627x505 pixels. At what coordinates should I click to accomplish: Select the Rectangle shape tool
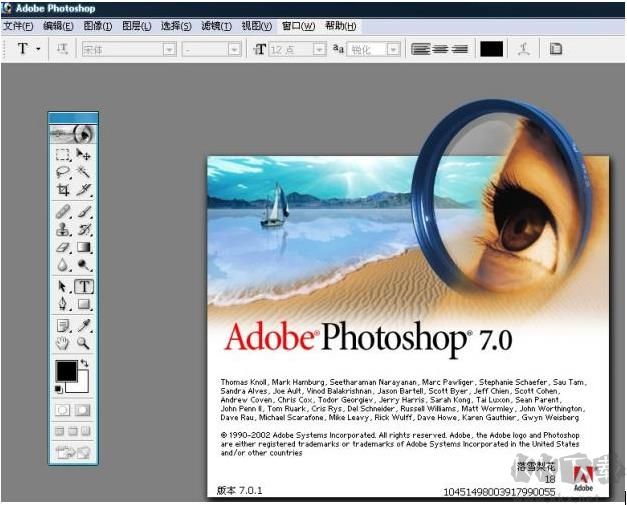coord(83,304)
